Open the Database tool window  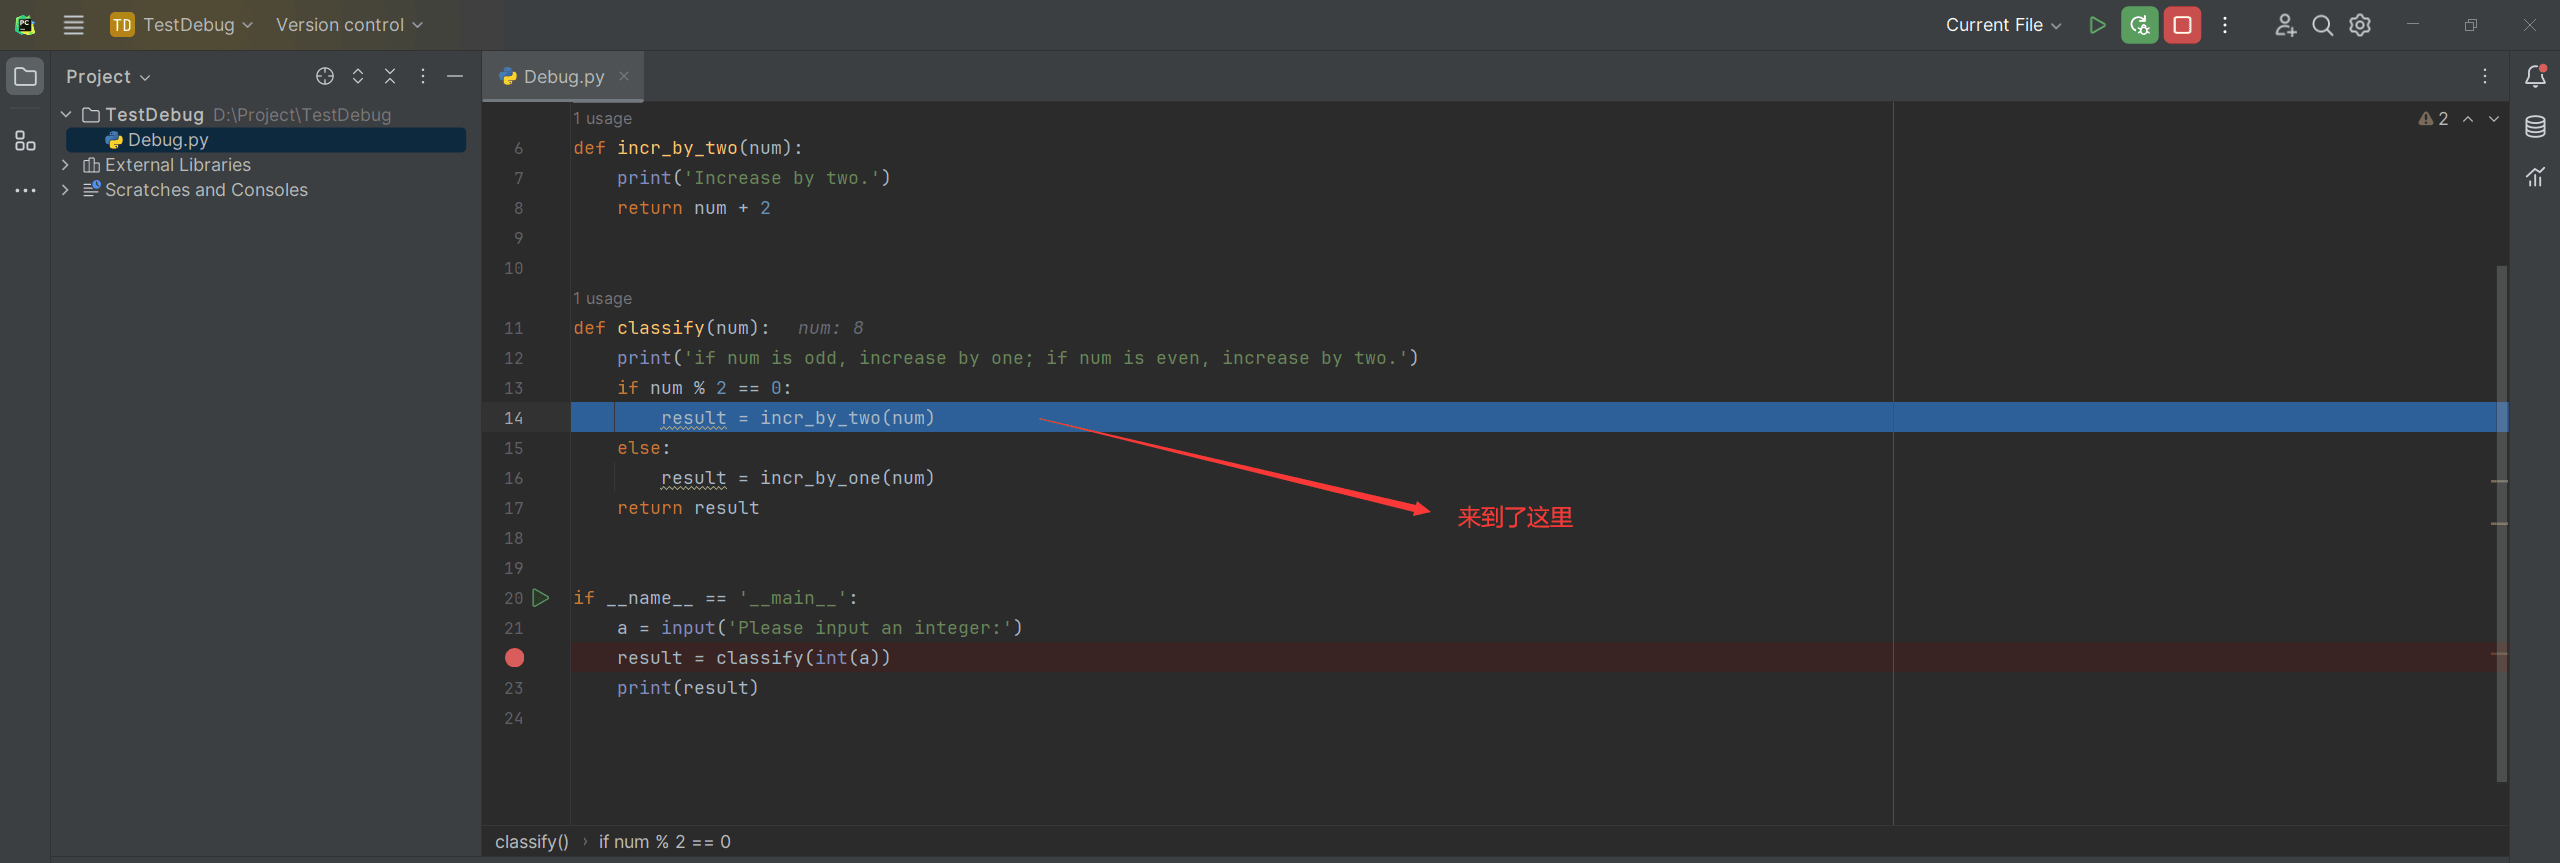pyautogui.click(x=2535, y=127)
